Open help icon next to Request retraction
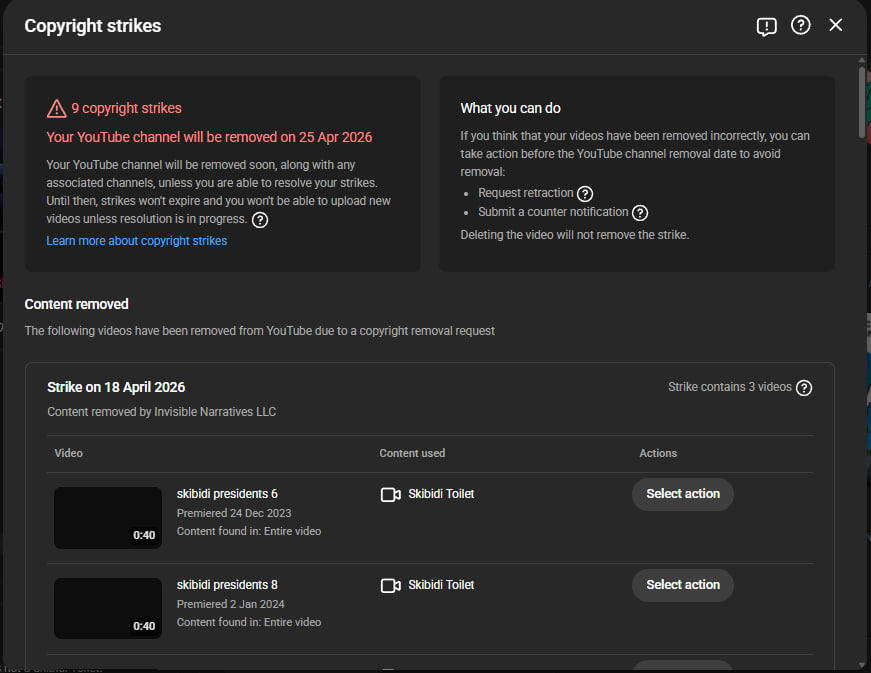The image size is (871, 673). (585, 194)
